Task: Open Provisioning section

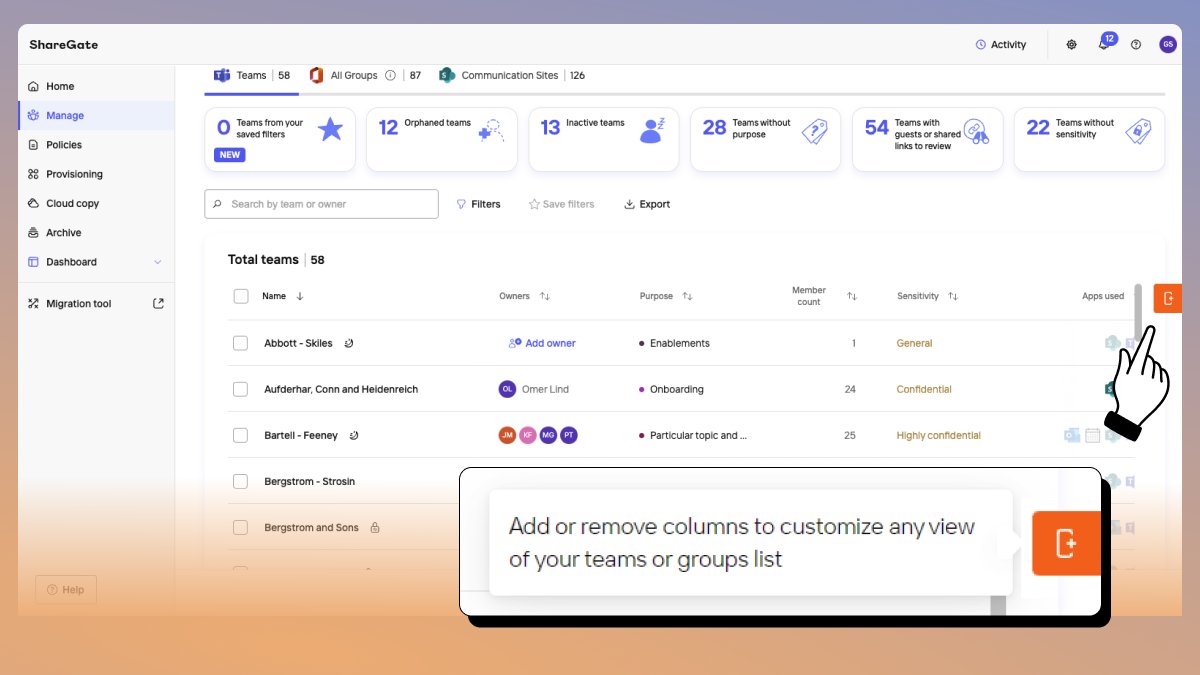Action: click(95, 174)
